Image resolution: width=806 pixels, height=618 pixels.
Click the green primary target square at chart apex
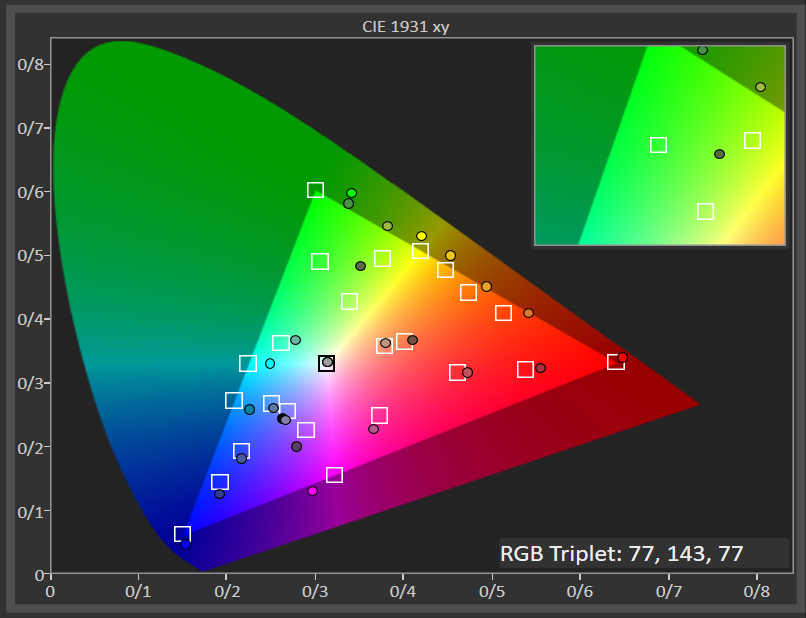pos(315,190)
